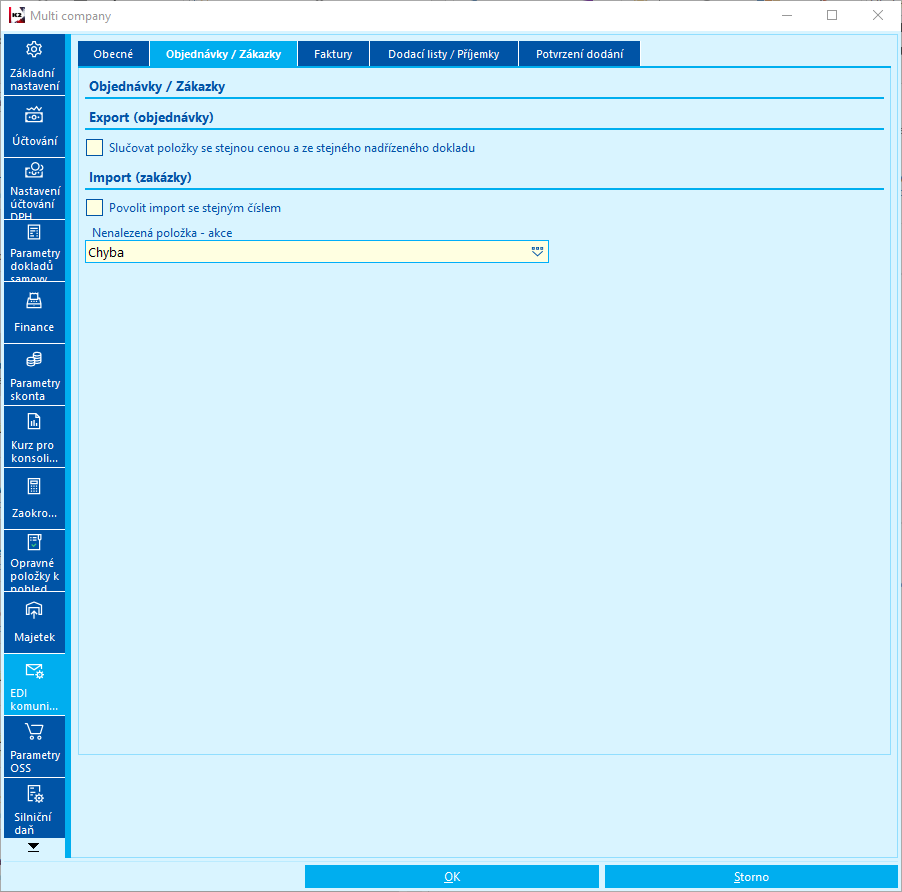Cancel with the Storno button
The image size is (902, 892).
[751, 876]
